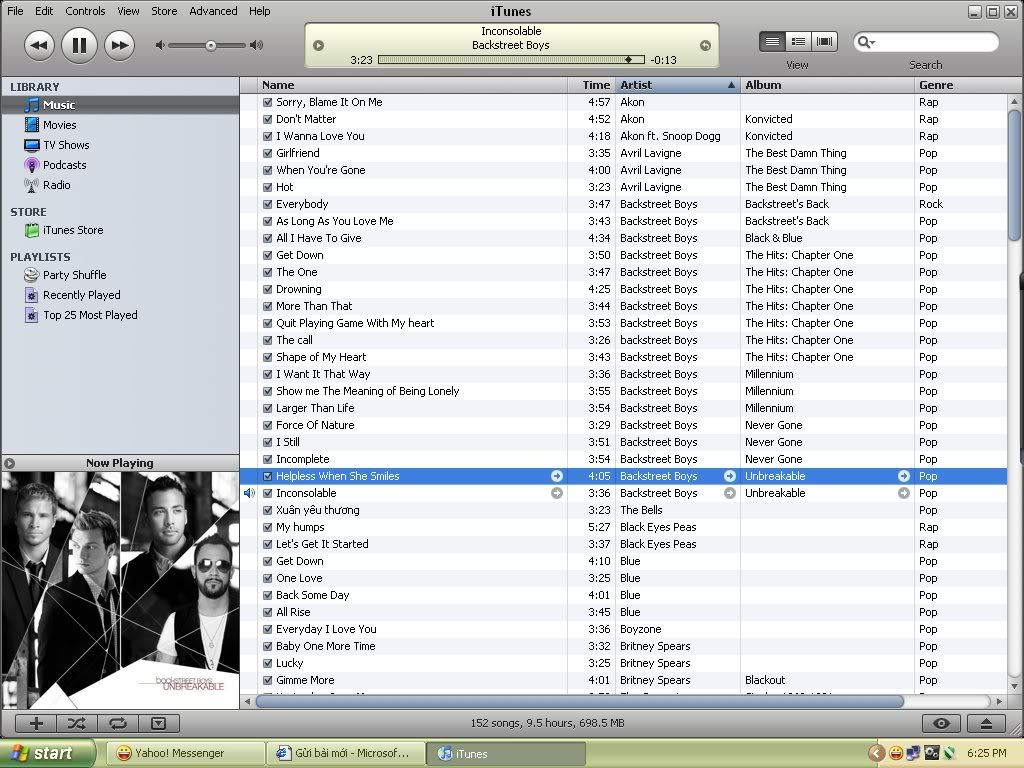Uncheck the Sorry, Blame It On Me song

coord(267,102)
